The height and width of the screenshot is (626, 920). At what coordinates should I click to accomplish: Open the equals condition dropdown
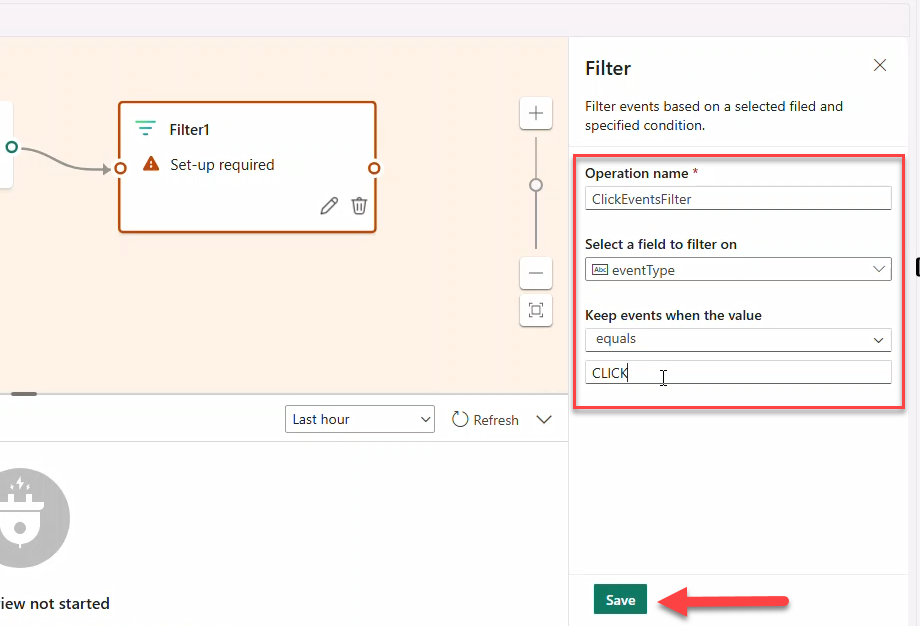point(879,339)
